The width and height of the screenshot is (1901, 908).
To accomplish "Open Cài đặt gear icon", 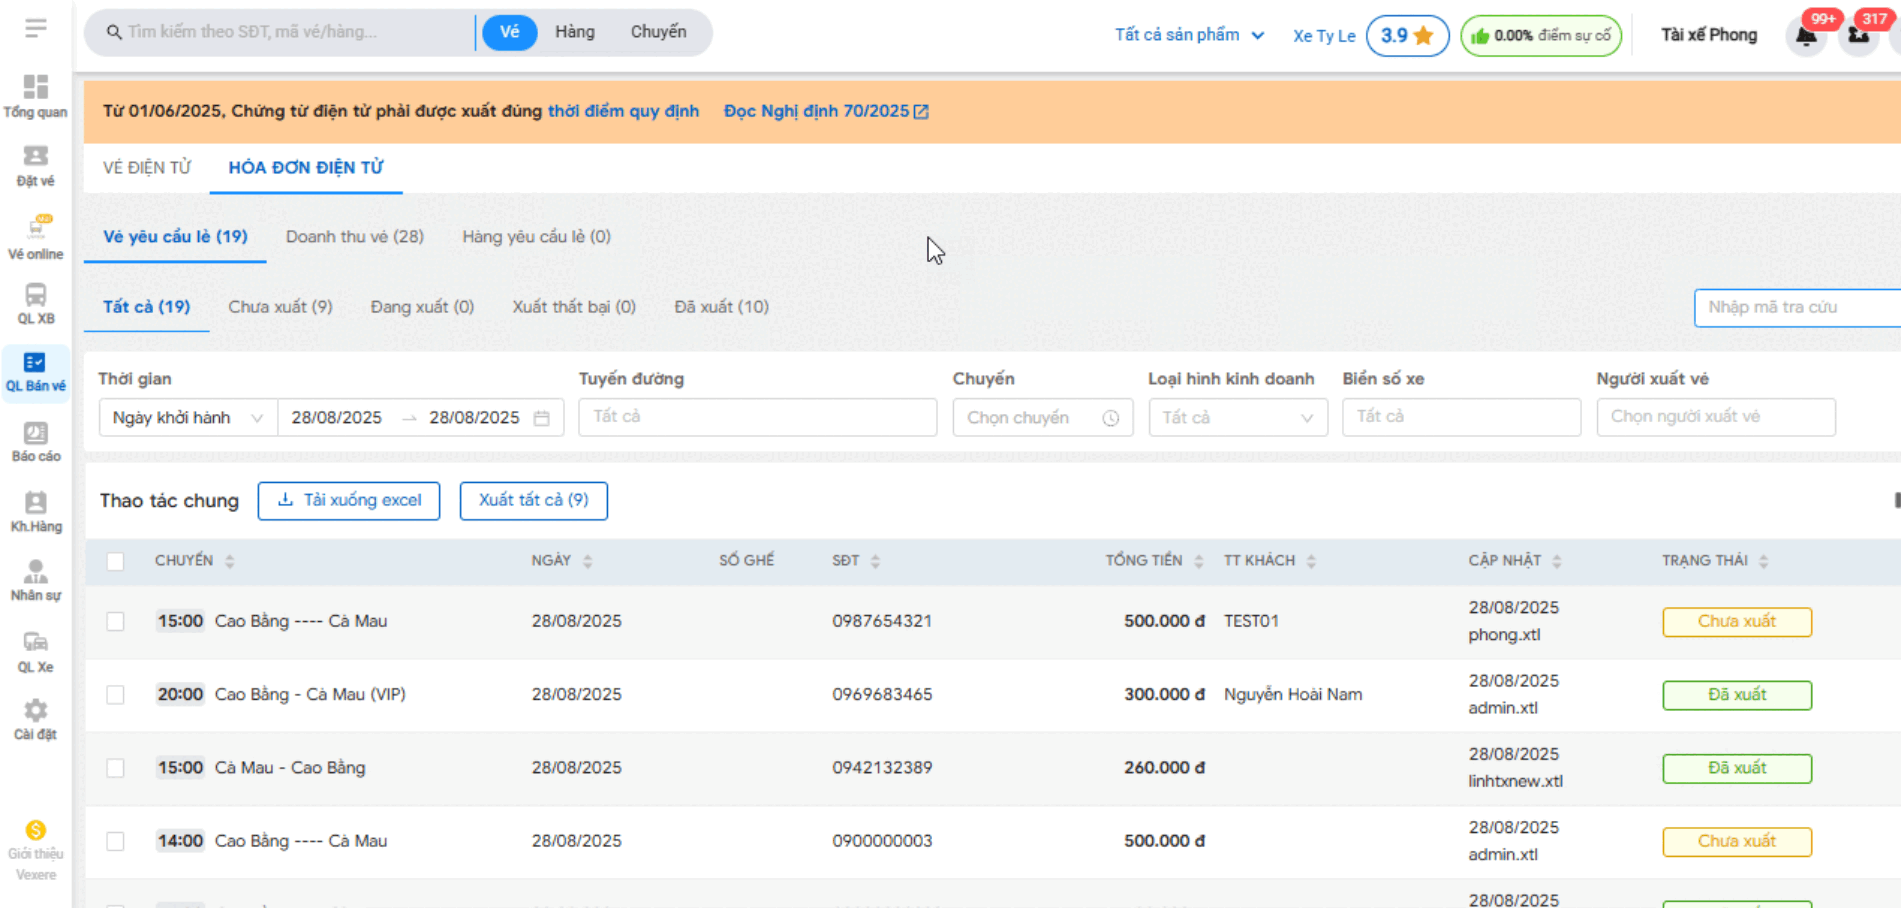I will [36, 711].
